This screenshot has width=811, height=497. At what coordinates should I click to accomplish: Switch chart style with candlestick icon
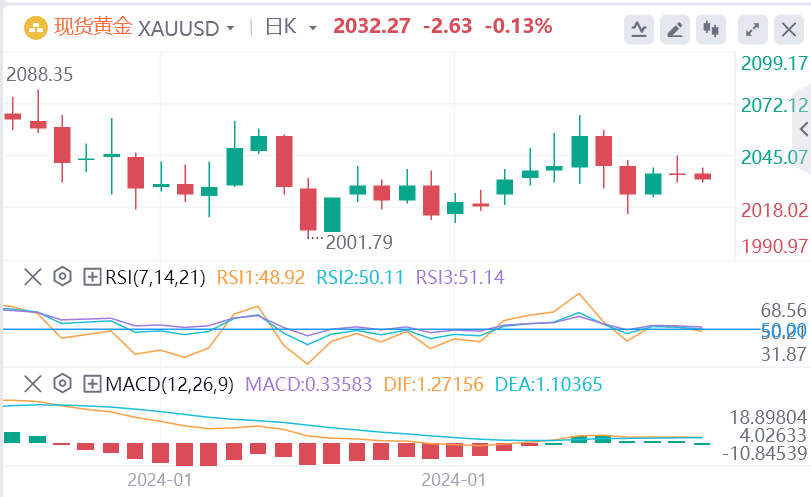pos(711,29)
